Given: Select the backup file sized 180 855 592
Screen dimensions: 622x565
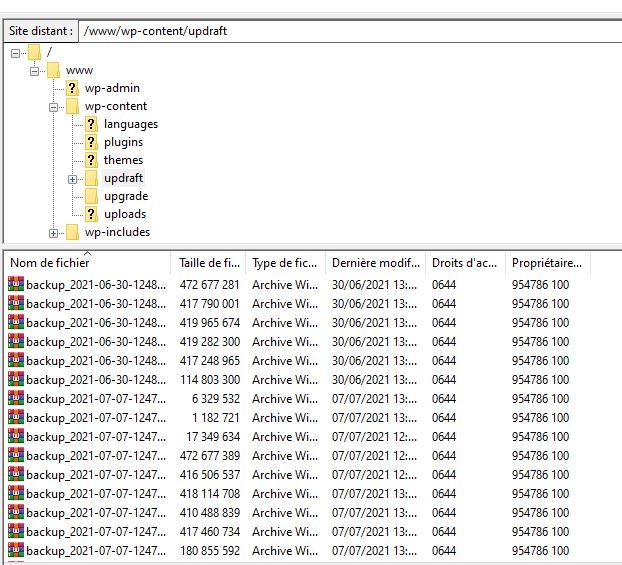Looking at the screenshot, I should 96,551.
